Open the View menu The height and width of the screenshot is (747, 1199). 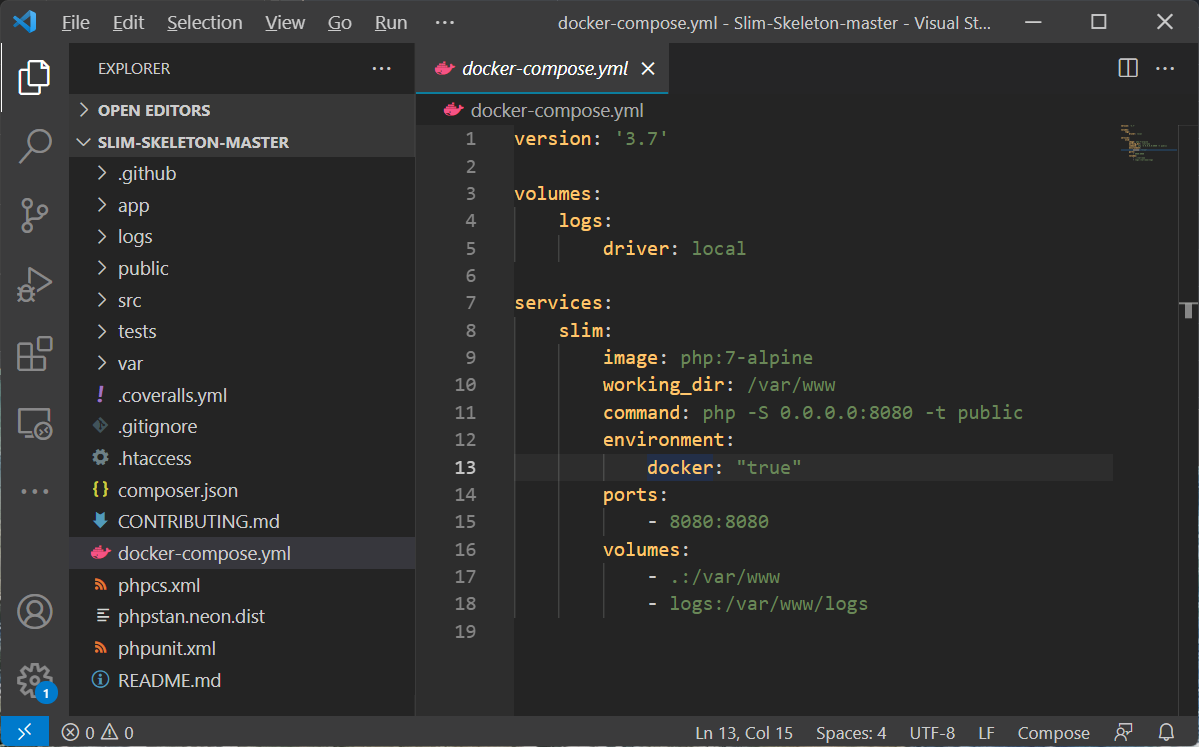(x=285, y=23)
